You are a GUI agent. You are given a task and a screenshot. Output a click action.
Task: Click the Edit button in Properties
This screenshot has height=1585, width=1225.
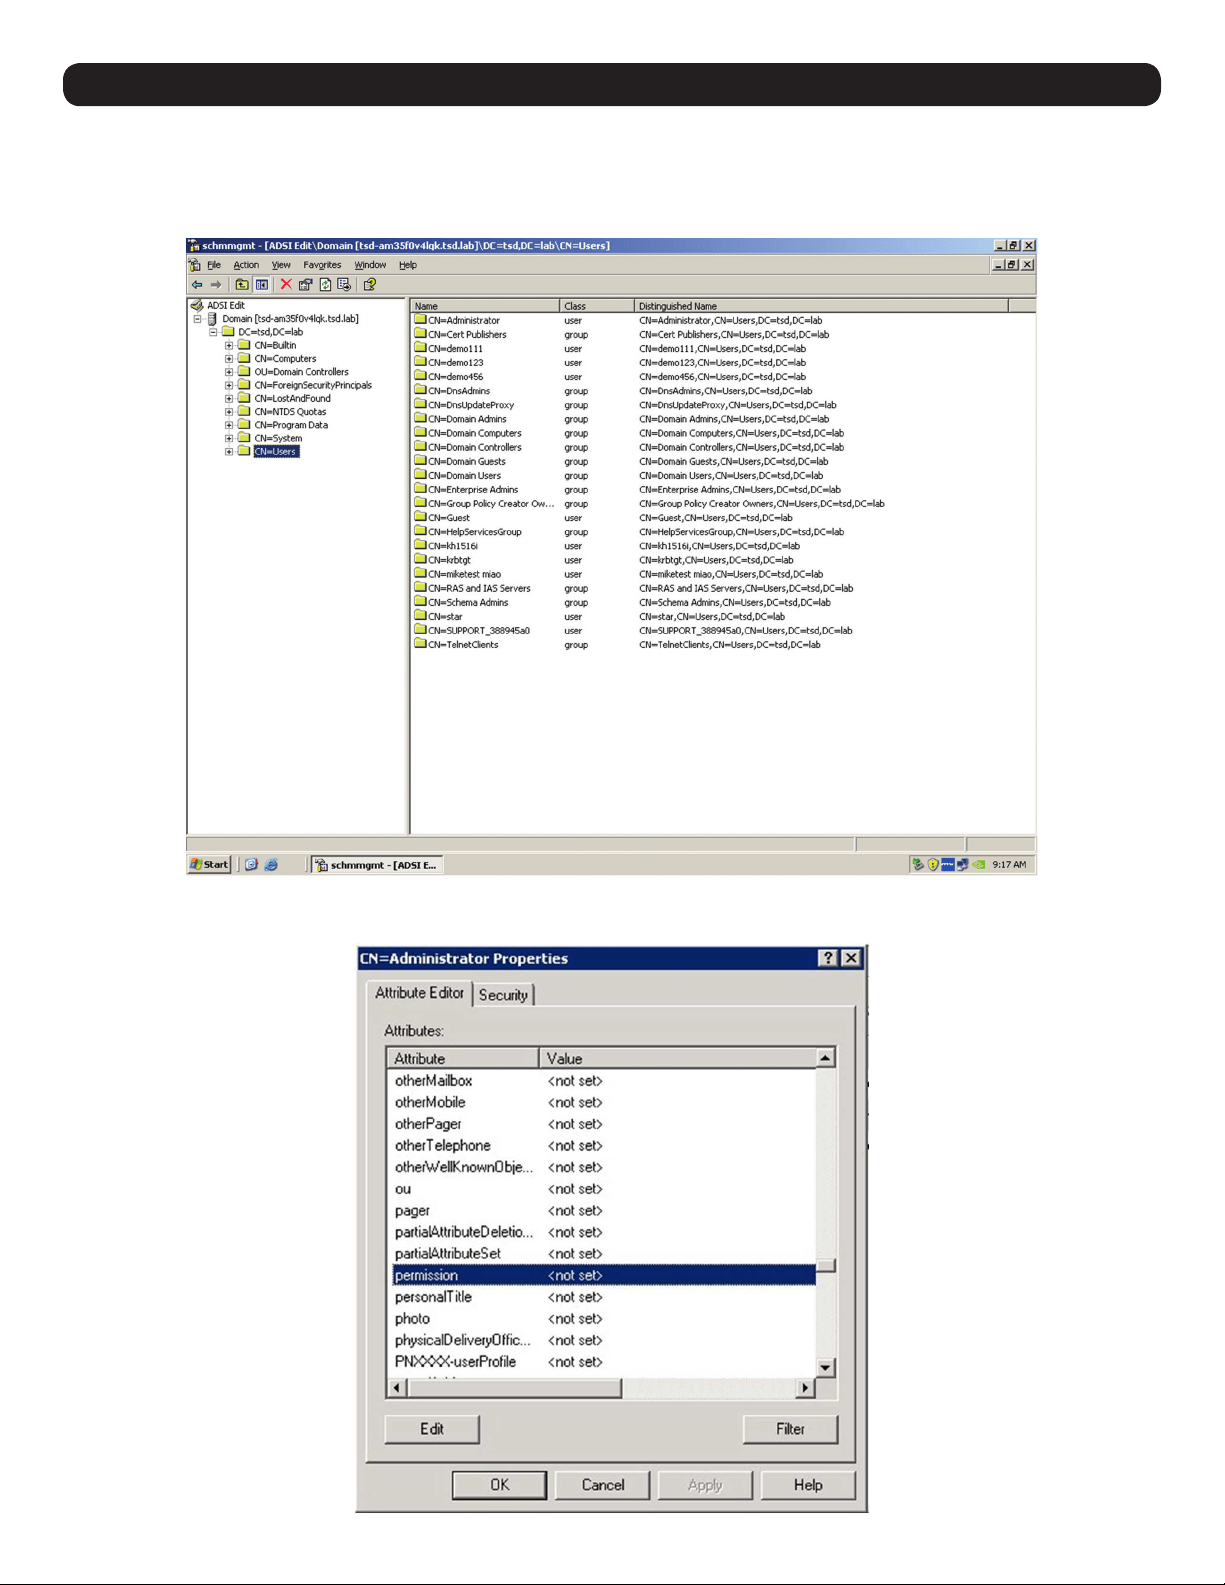point(432,1429)
